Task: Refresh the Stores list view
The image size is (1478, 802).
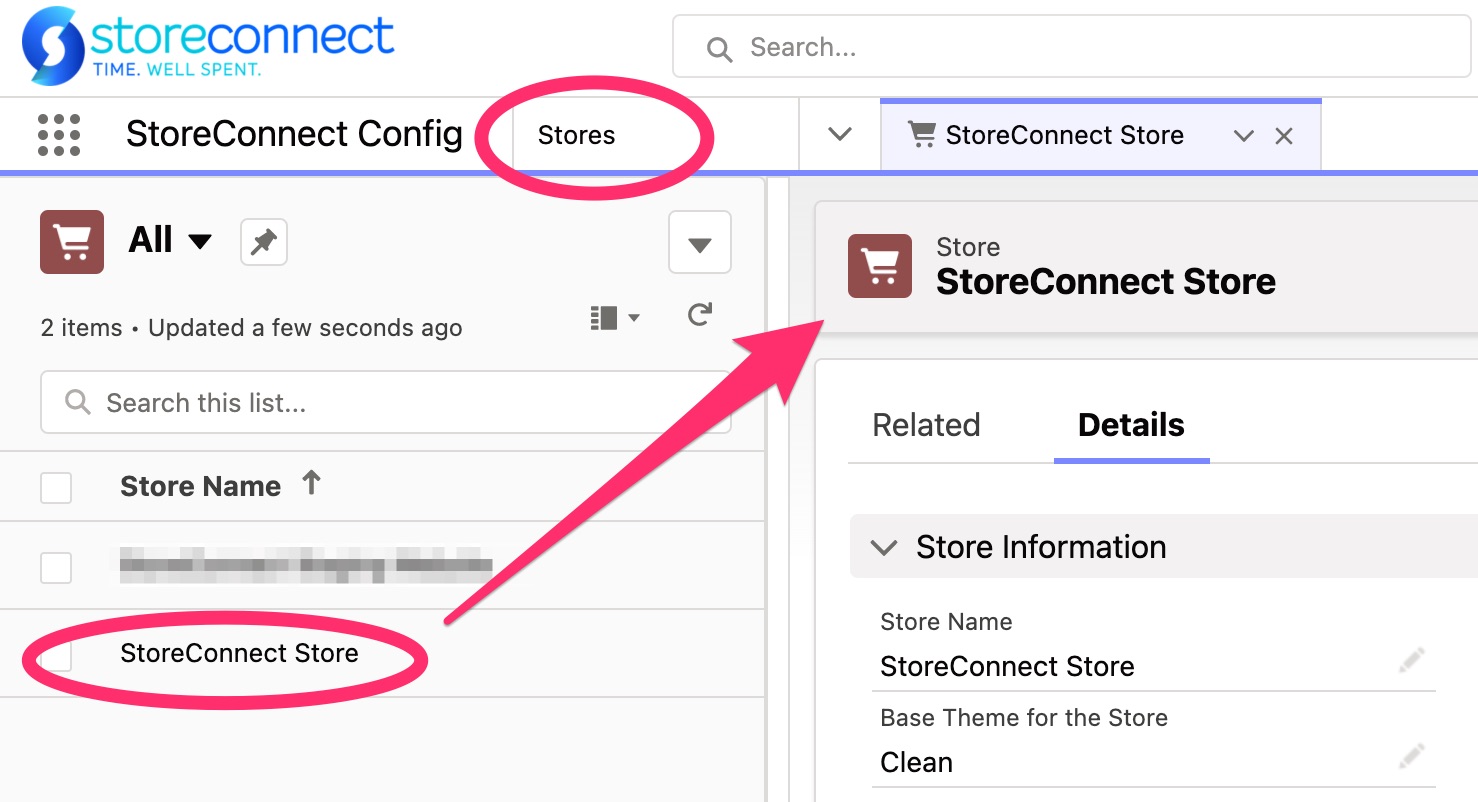Action: (698, 316)
